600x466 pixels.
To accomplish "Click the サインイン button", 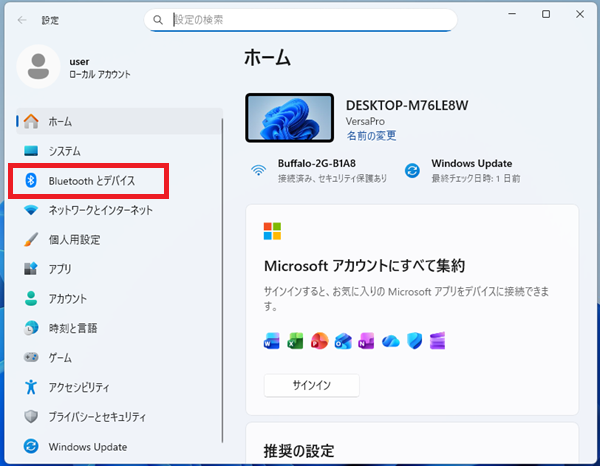I will point(311,385).
